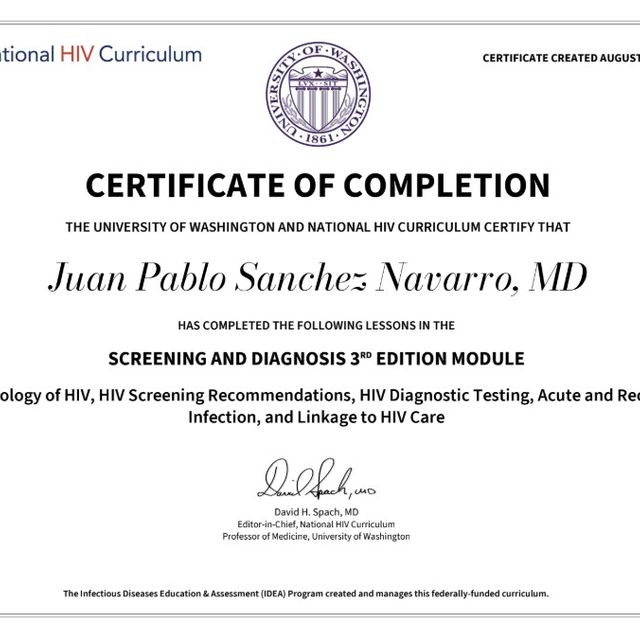This screenshot has height=640, width=640.
Task: Click the University of Washington seal
Action: point(318,94)
